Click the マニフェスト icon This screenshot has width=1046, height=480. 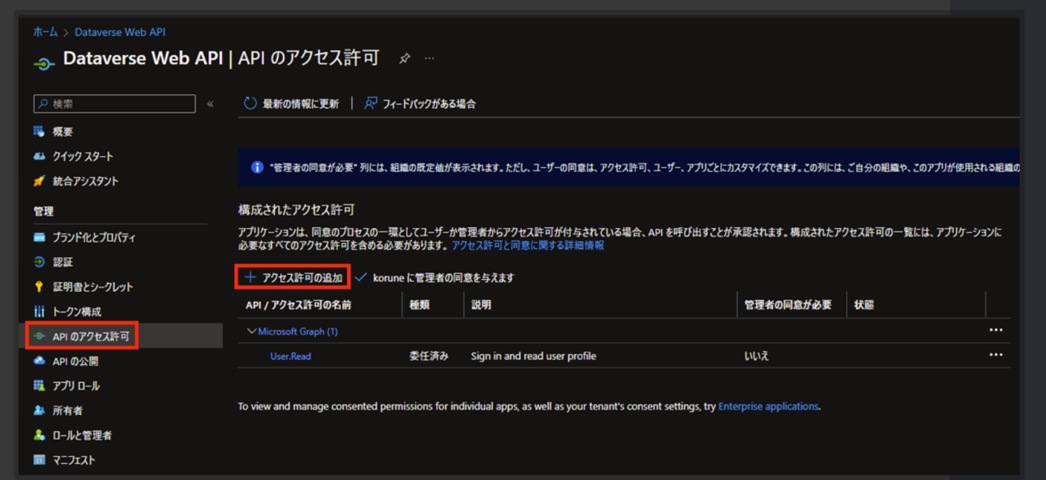[x=39, y=460]
